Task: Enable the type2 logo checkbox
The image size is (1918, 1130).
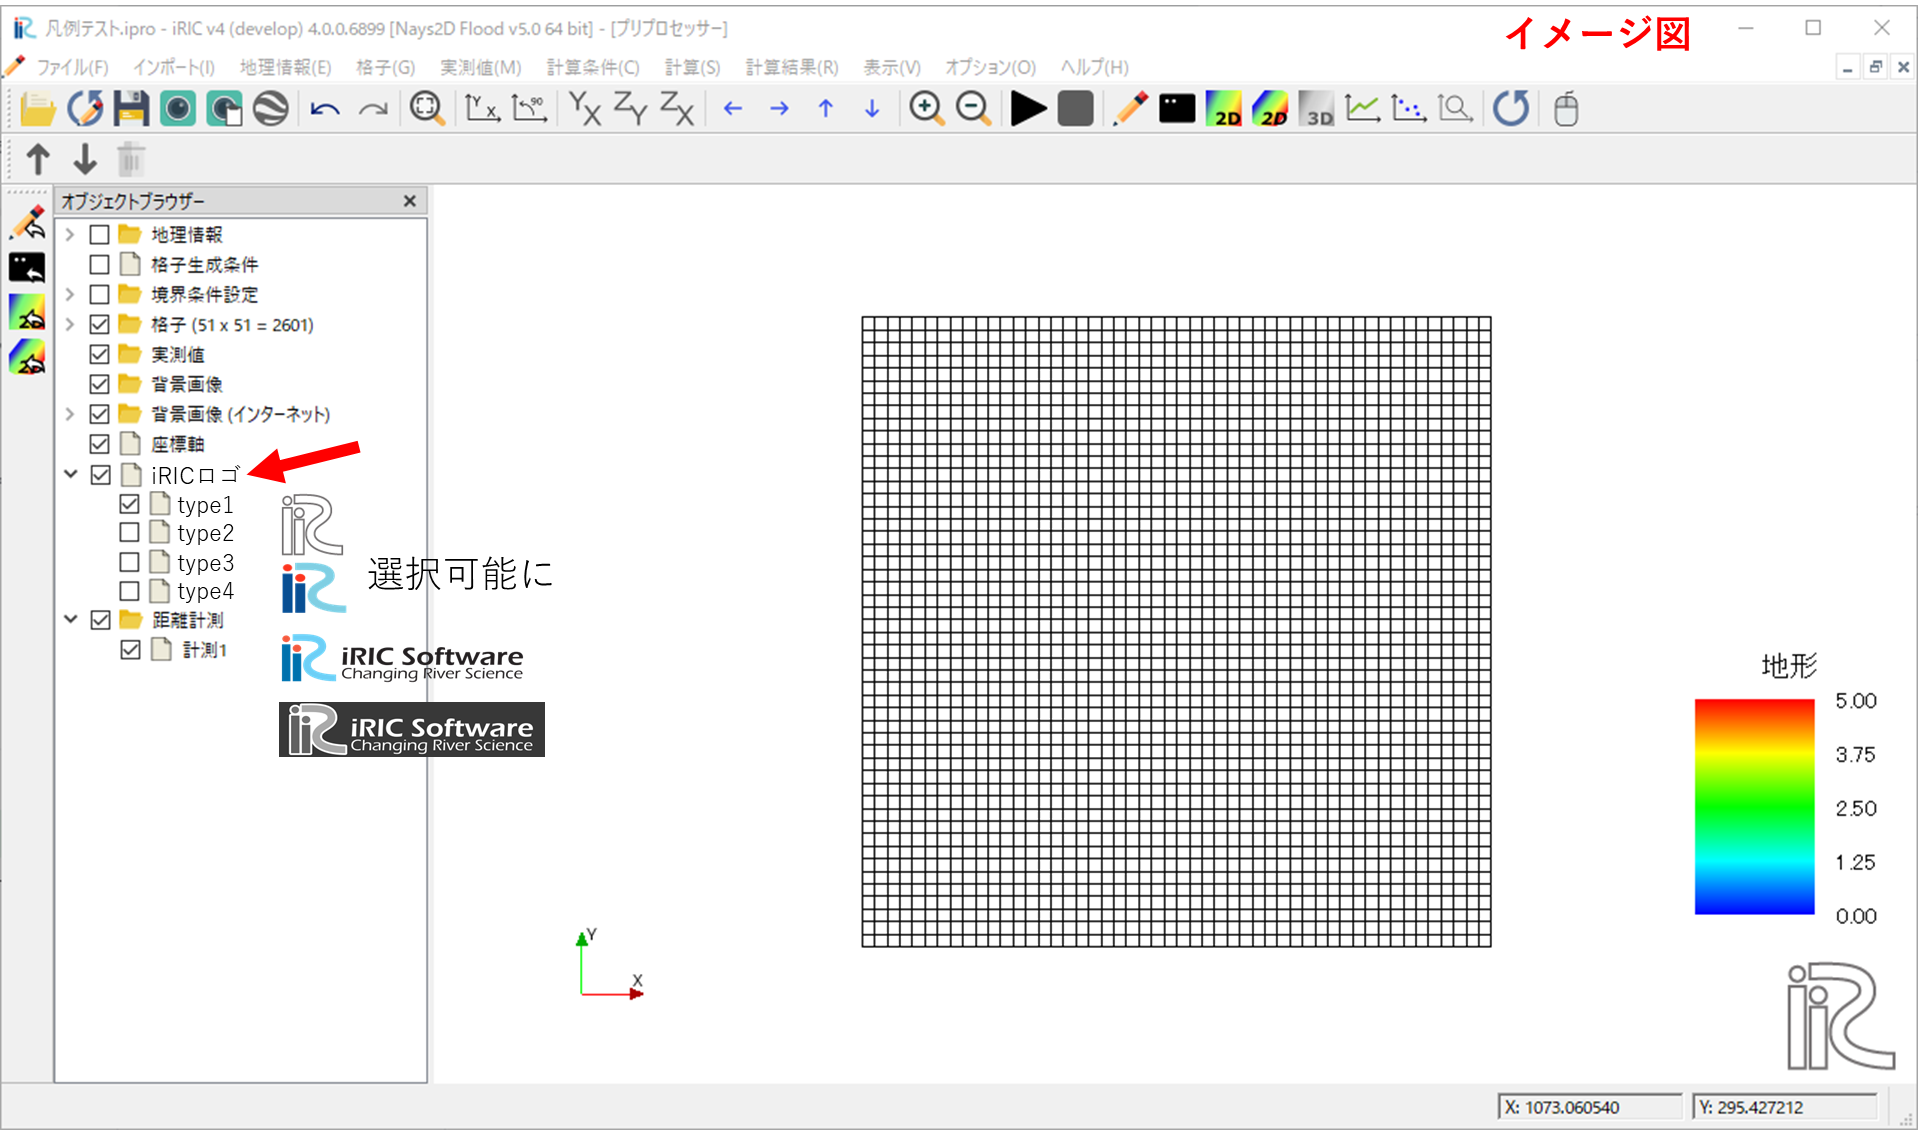Action: point(129,532)
